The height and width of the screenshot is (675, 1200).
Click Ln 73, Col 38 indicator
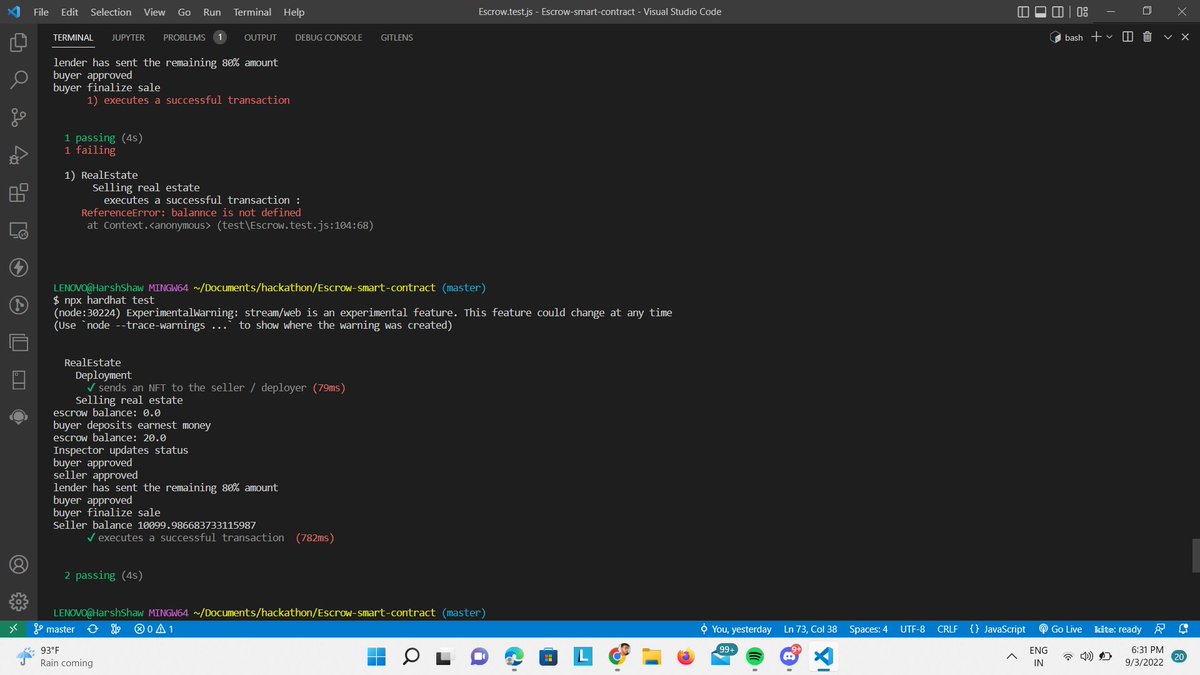811,629
